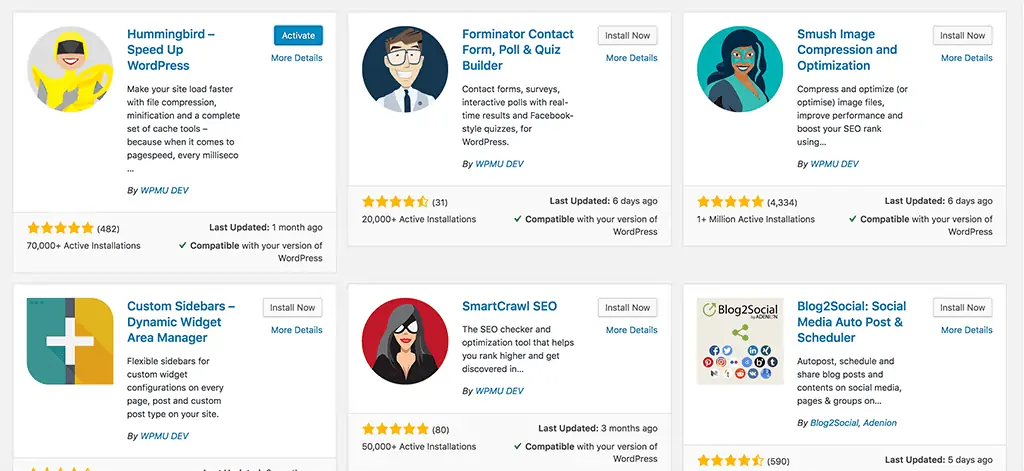Image resolution: width=1024 pixels, height=471 pixels.
Task: Click the Adenion author link
Action: [x=879, y=423]
